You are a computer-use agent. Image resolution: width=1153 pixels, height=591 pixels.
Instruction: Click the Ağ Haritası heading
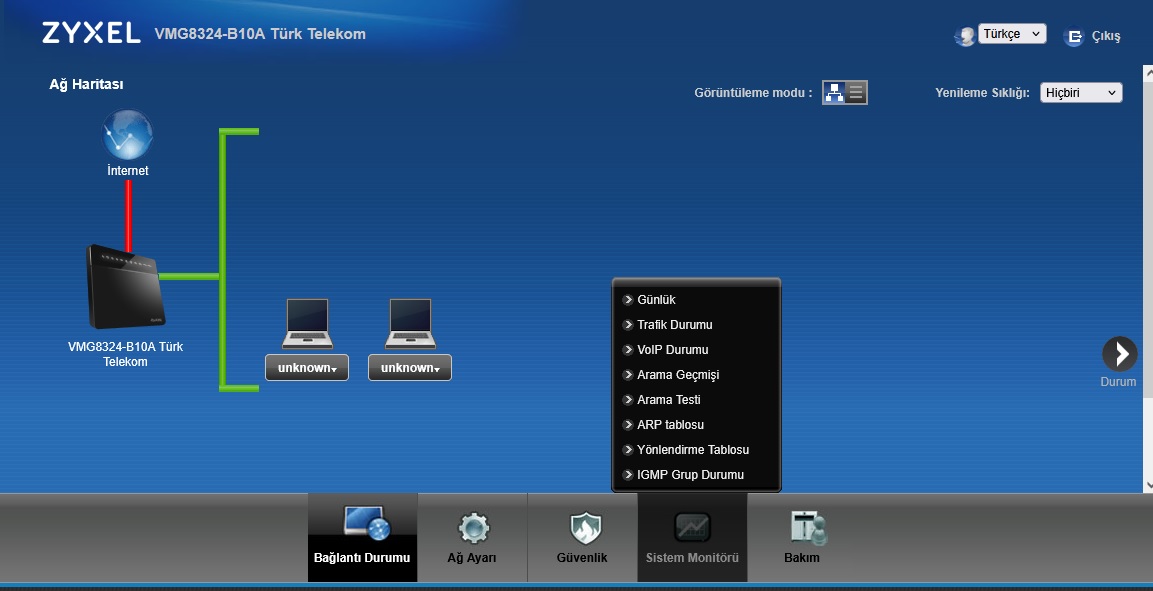tap(86, 85)
